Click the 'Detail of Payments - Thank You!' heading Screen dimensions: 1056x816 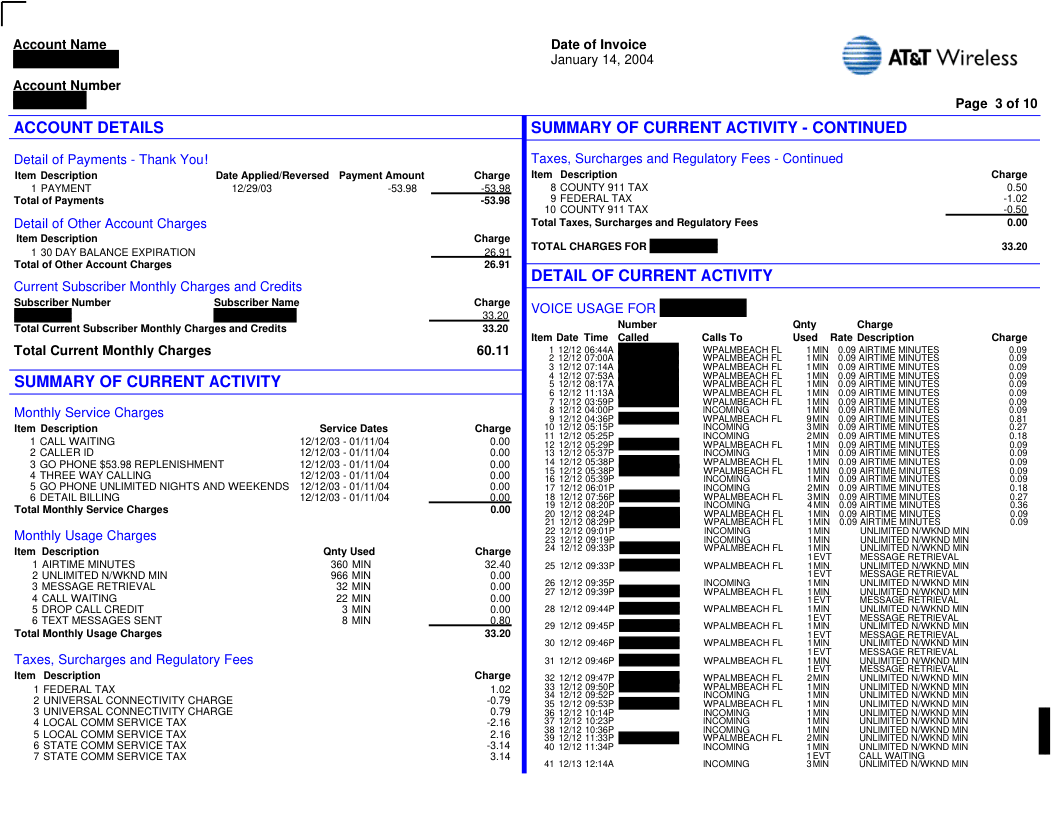[111, 160]
